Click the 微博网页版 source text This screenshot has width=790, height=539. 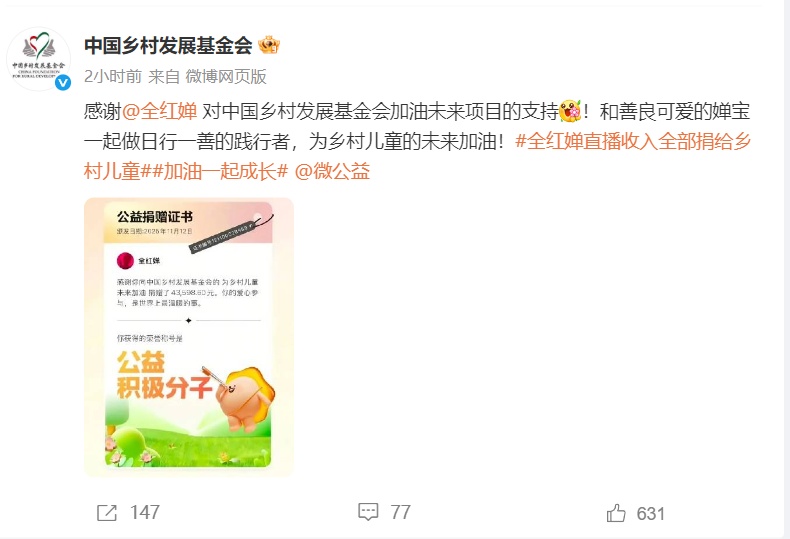point(226,77)
